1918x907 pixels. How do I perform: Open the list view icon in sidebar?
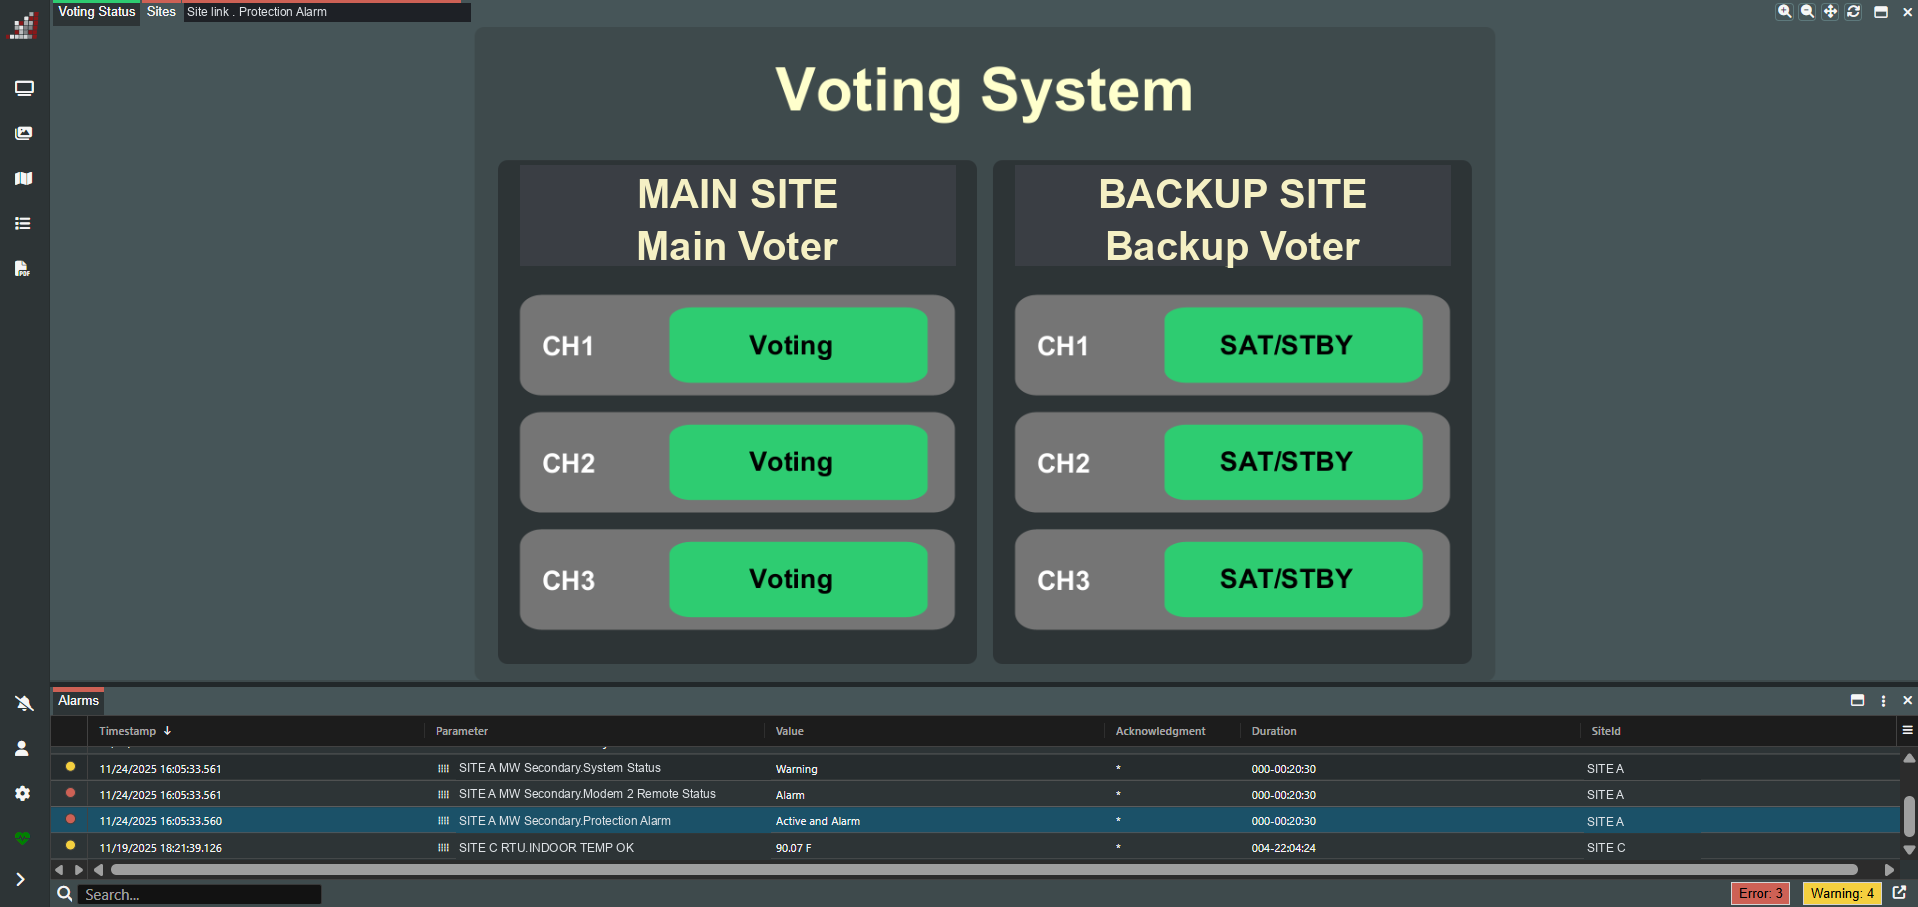pos(23,223)
